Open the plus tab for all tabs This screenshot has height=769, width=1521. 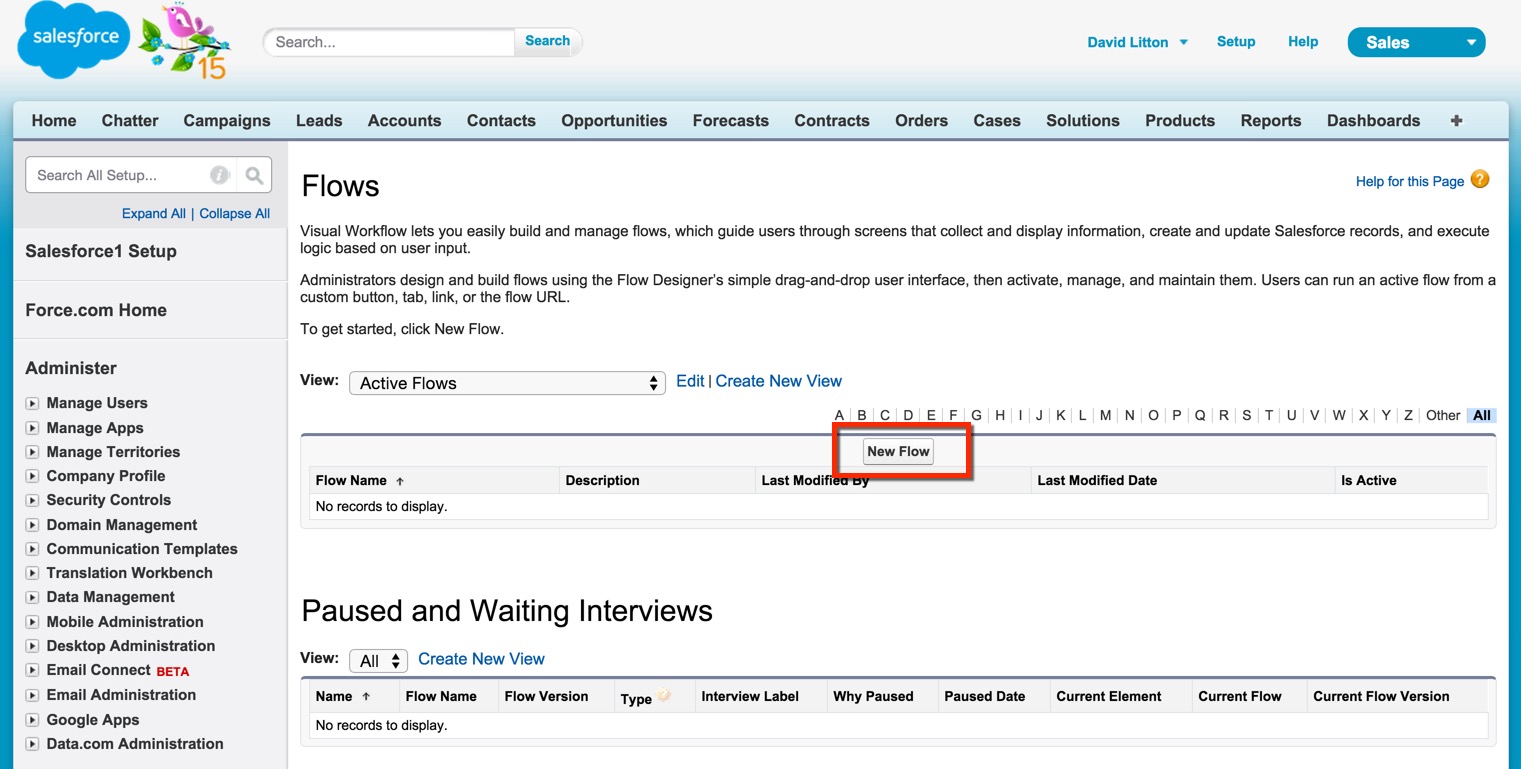point(1456,121)
